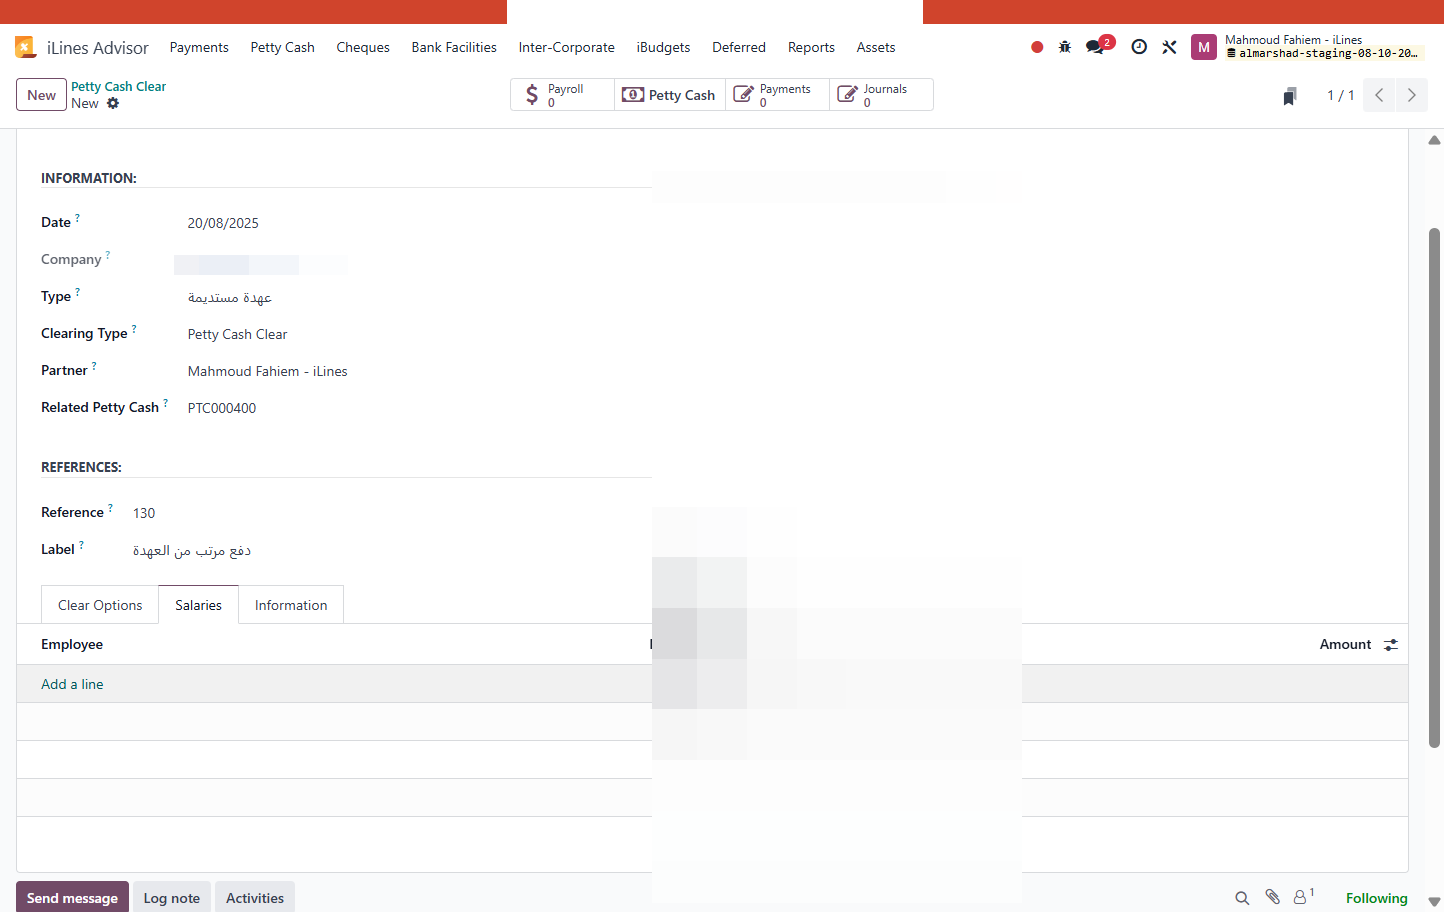Click the Send message button
Viewport: 1444px width, 912px height.
(x=72, y=898)
